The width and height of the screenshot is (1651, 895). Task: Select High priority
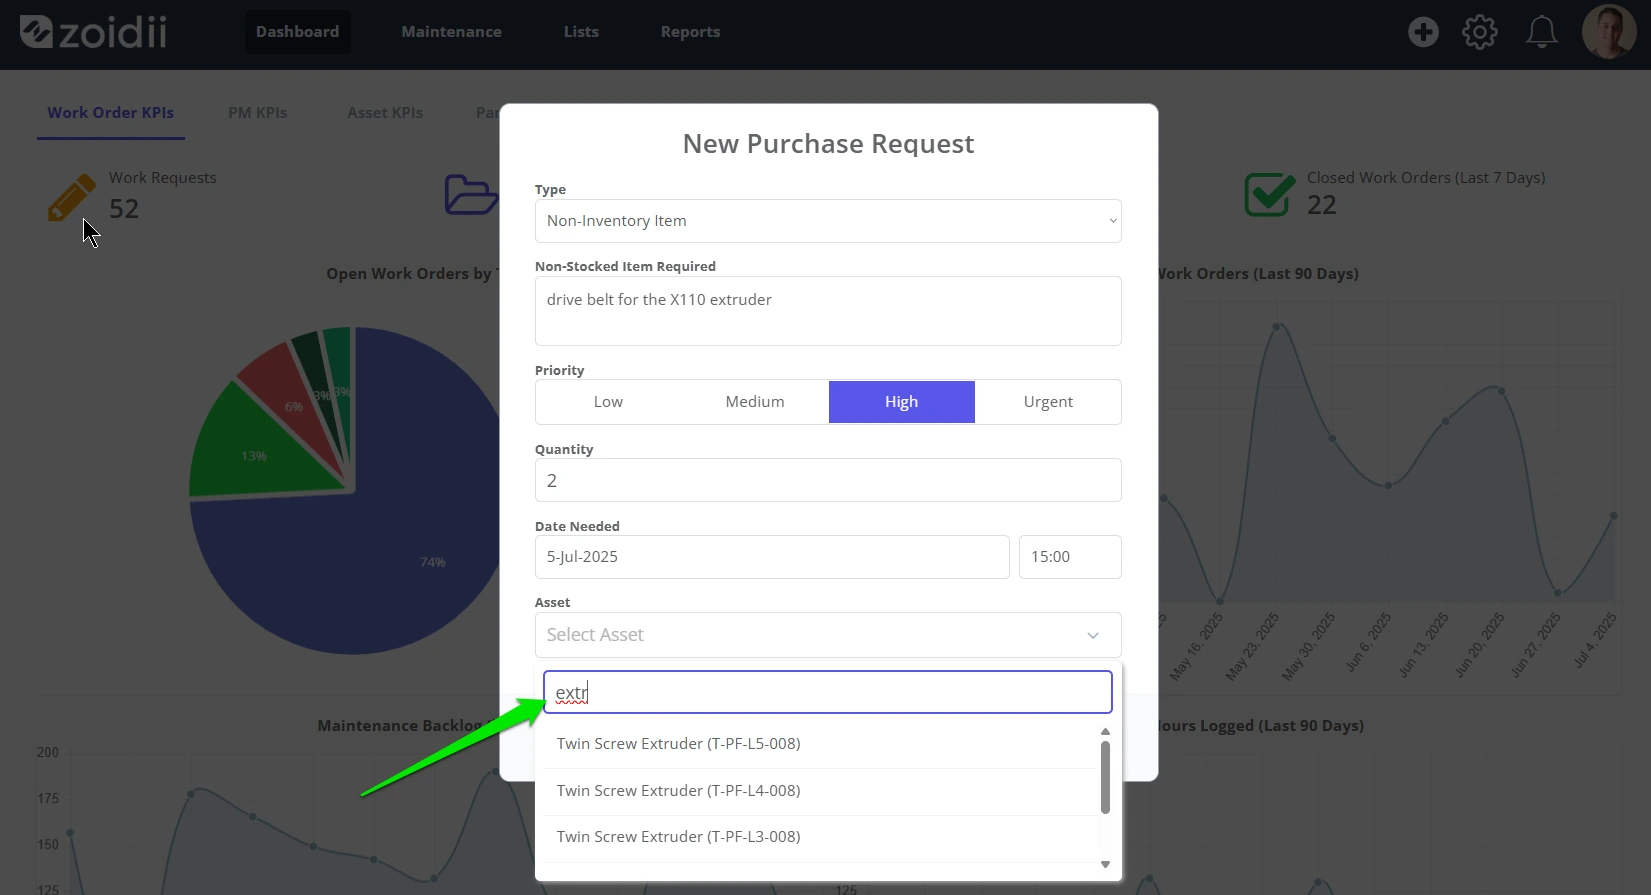click(902, 402)
